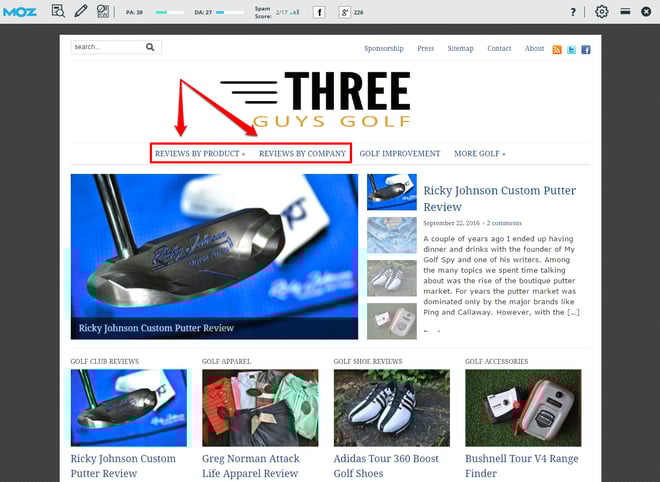Click the PA score bar
Image resolution: width=660 pixels, height=482 pixels.
tap(170, 13)
